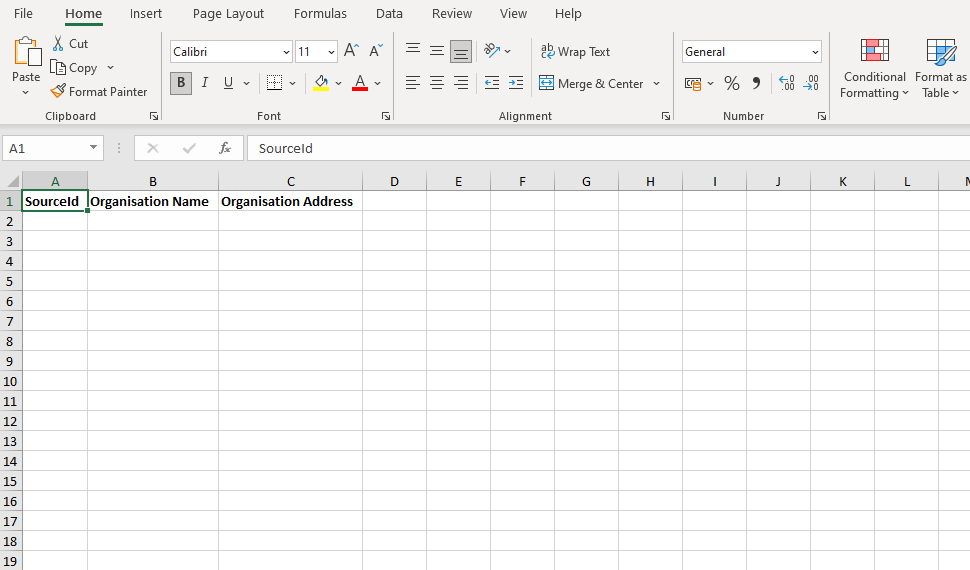
Task: Click the Increase Font Size icon
Action: pyautogui.click(x=350, y=51)
